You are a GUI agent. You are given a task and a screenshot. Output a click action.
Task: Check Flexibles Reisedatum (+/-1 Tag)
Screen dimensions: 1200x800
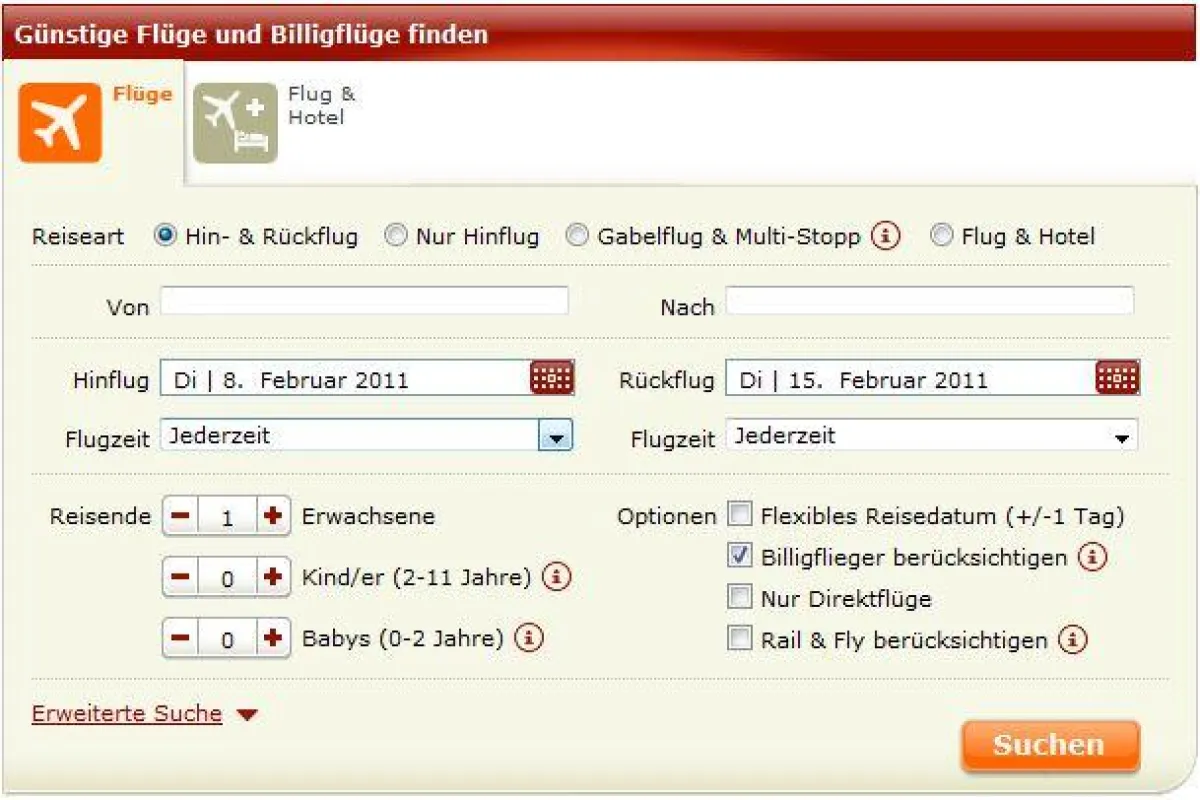click(740, 514)
